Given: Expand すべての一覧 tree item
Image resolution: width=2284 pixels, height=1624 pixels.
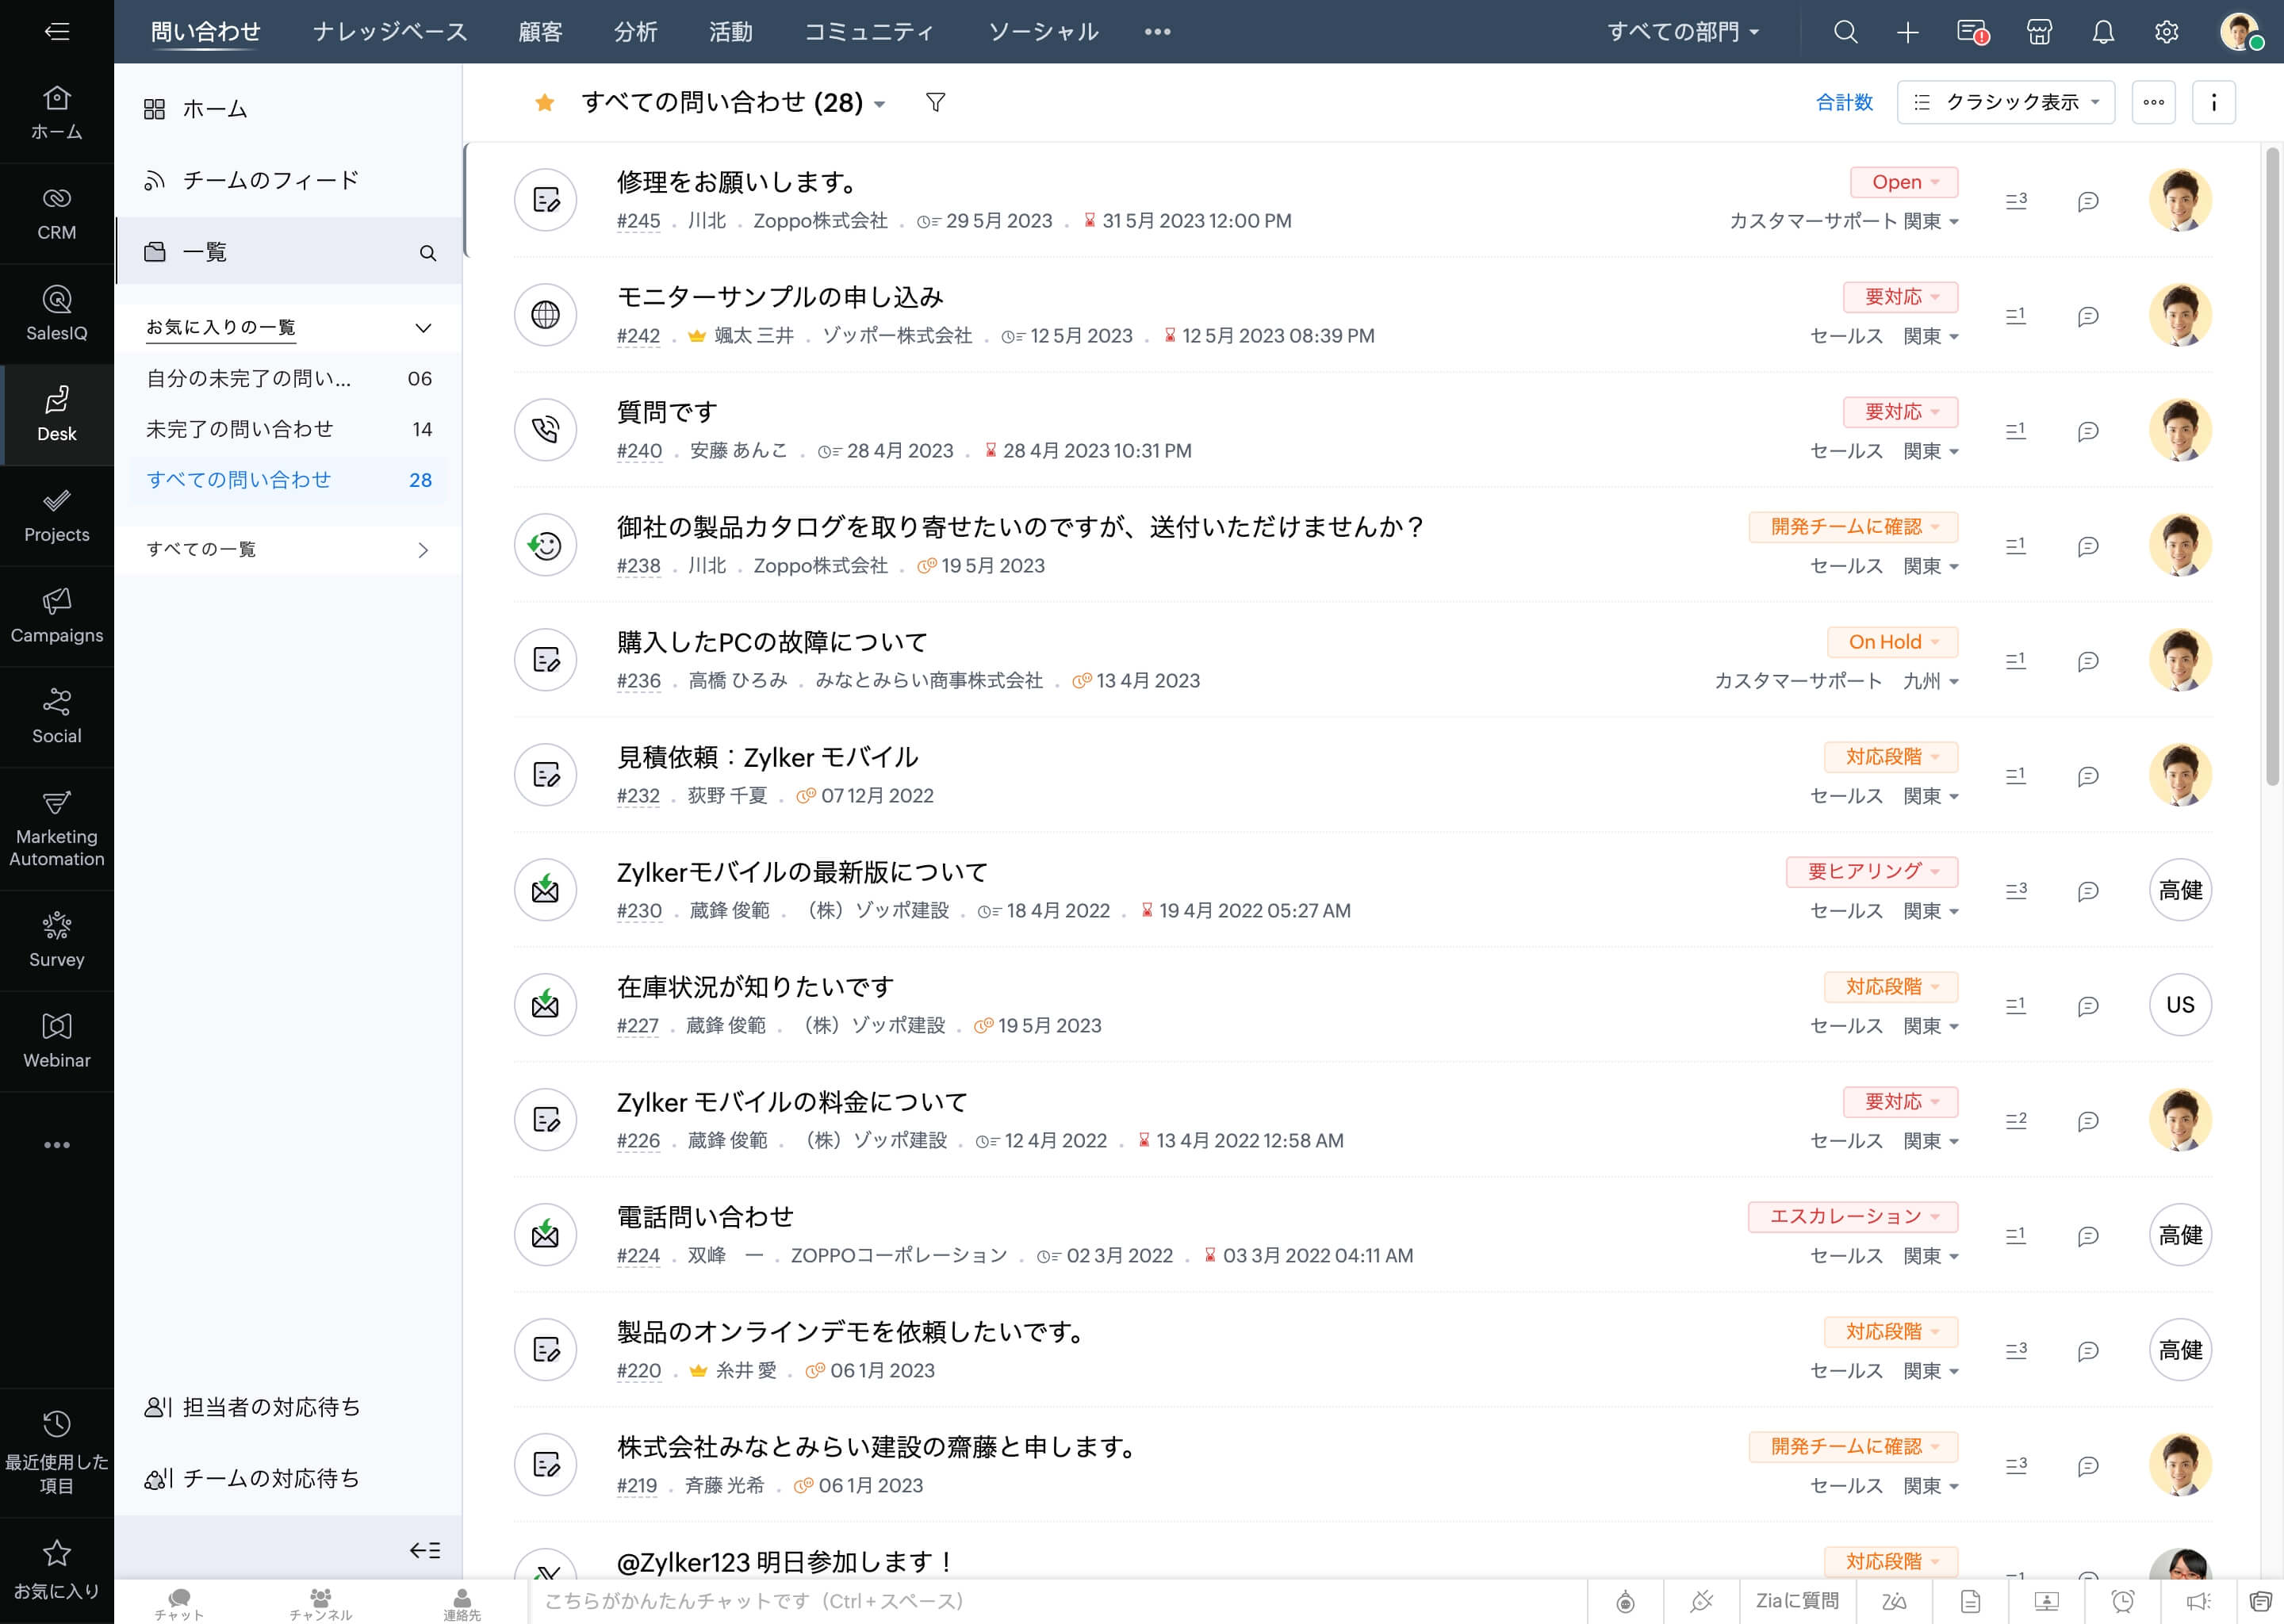Looking at the screenshot, I should [423, 550].
